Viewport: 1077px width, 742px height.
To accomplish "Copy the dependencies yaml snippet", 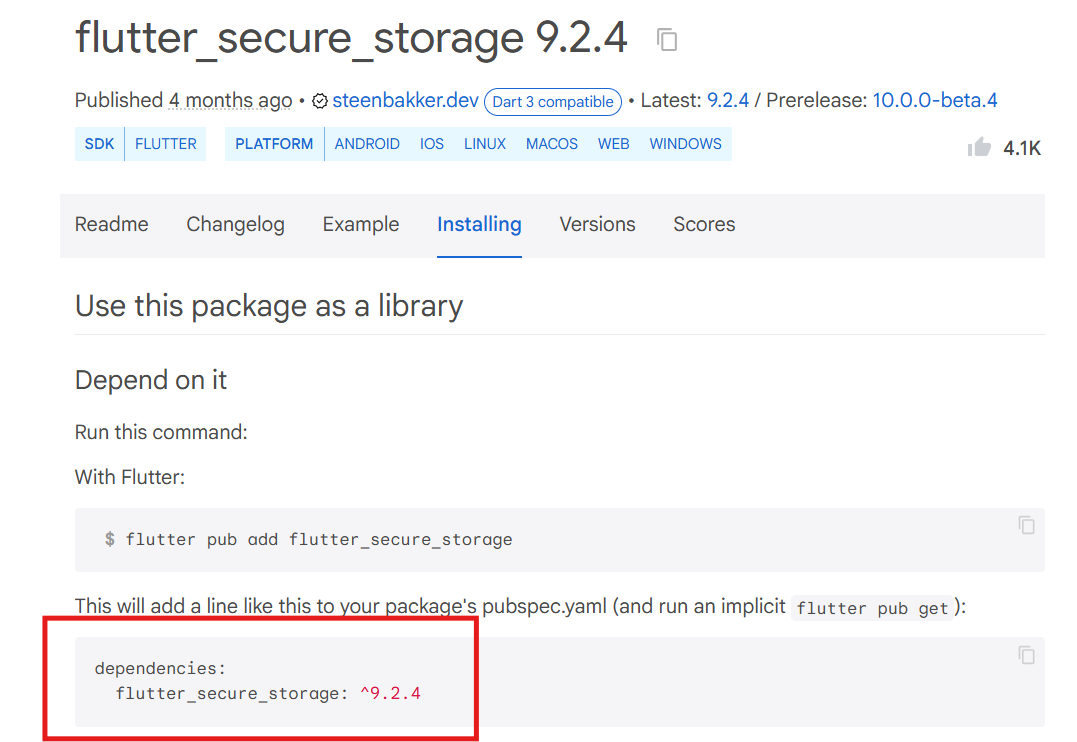I will click(x=1026, y=655).
